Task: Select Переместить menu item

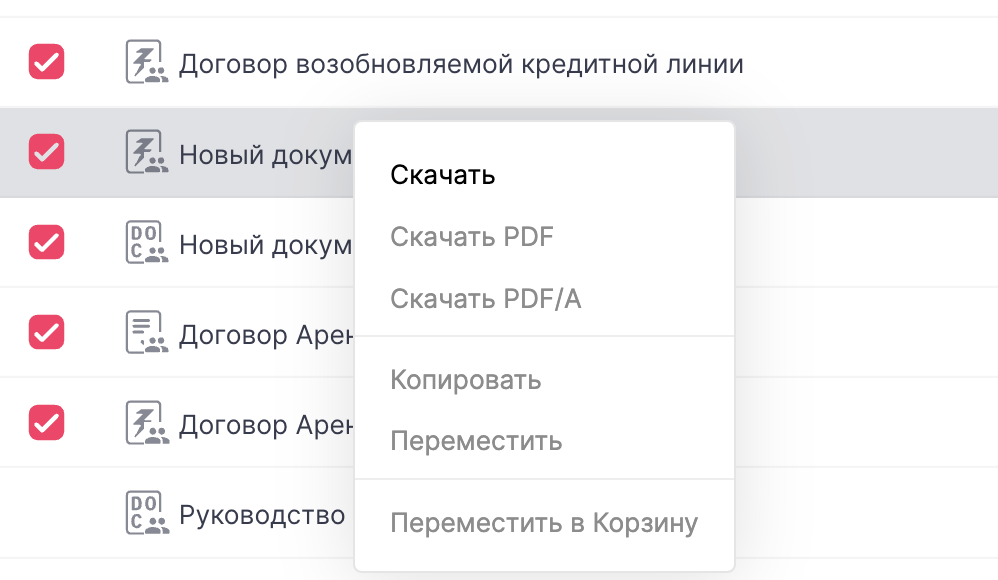Action: [x=476, y=441]
